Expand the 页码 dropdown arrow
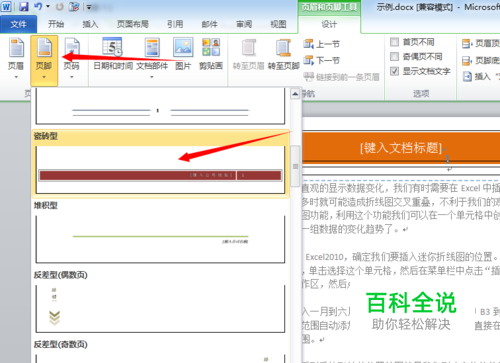This screenshot has width=500, height=363. (x=72, y=77)
